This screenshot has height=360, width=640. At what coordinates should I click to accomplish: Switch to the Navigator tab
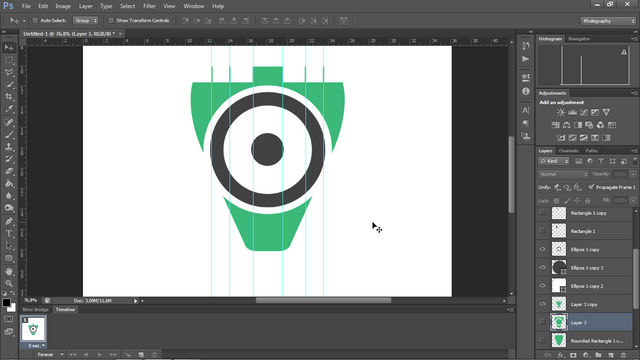(579, 39)
